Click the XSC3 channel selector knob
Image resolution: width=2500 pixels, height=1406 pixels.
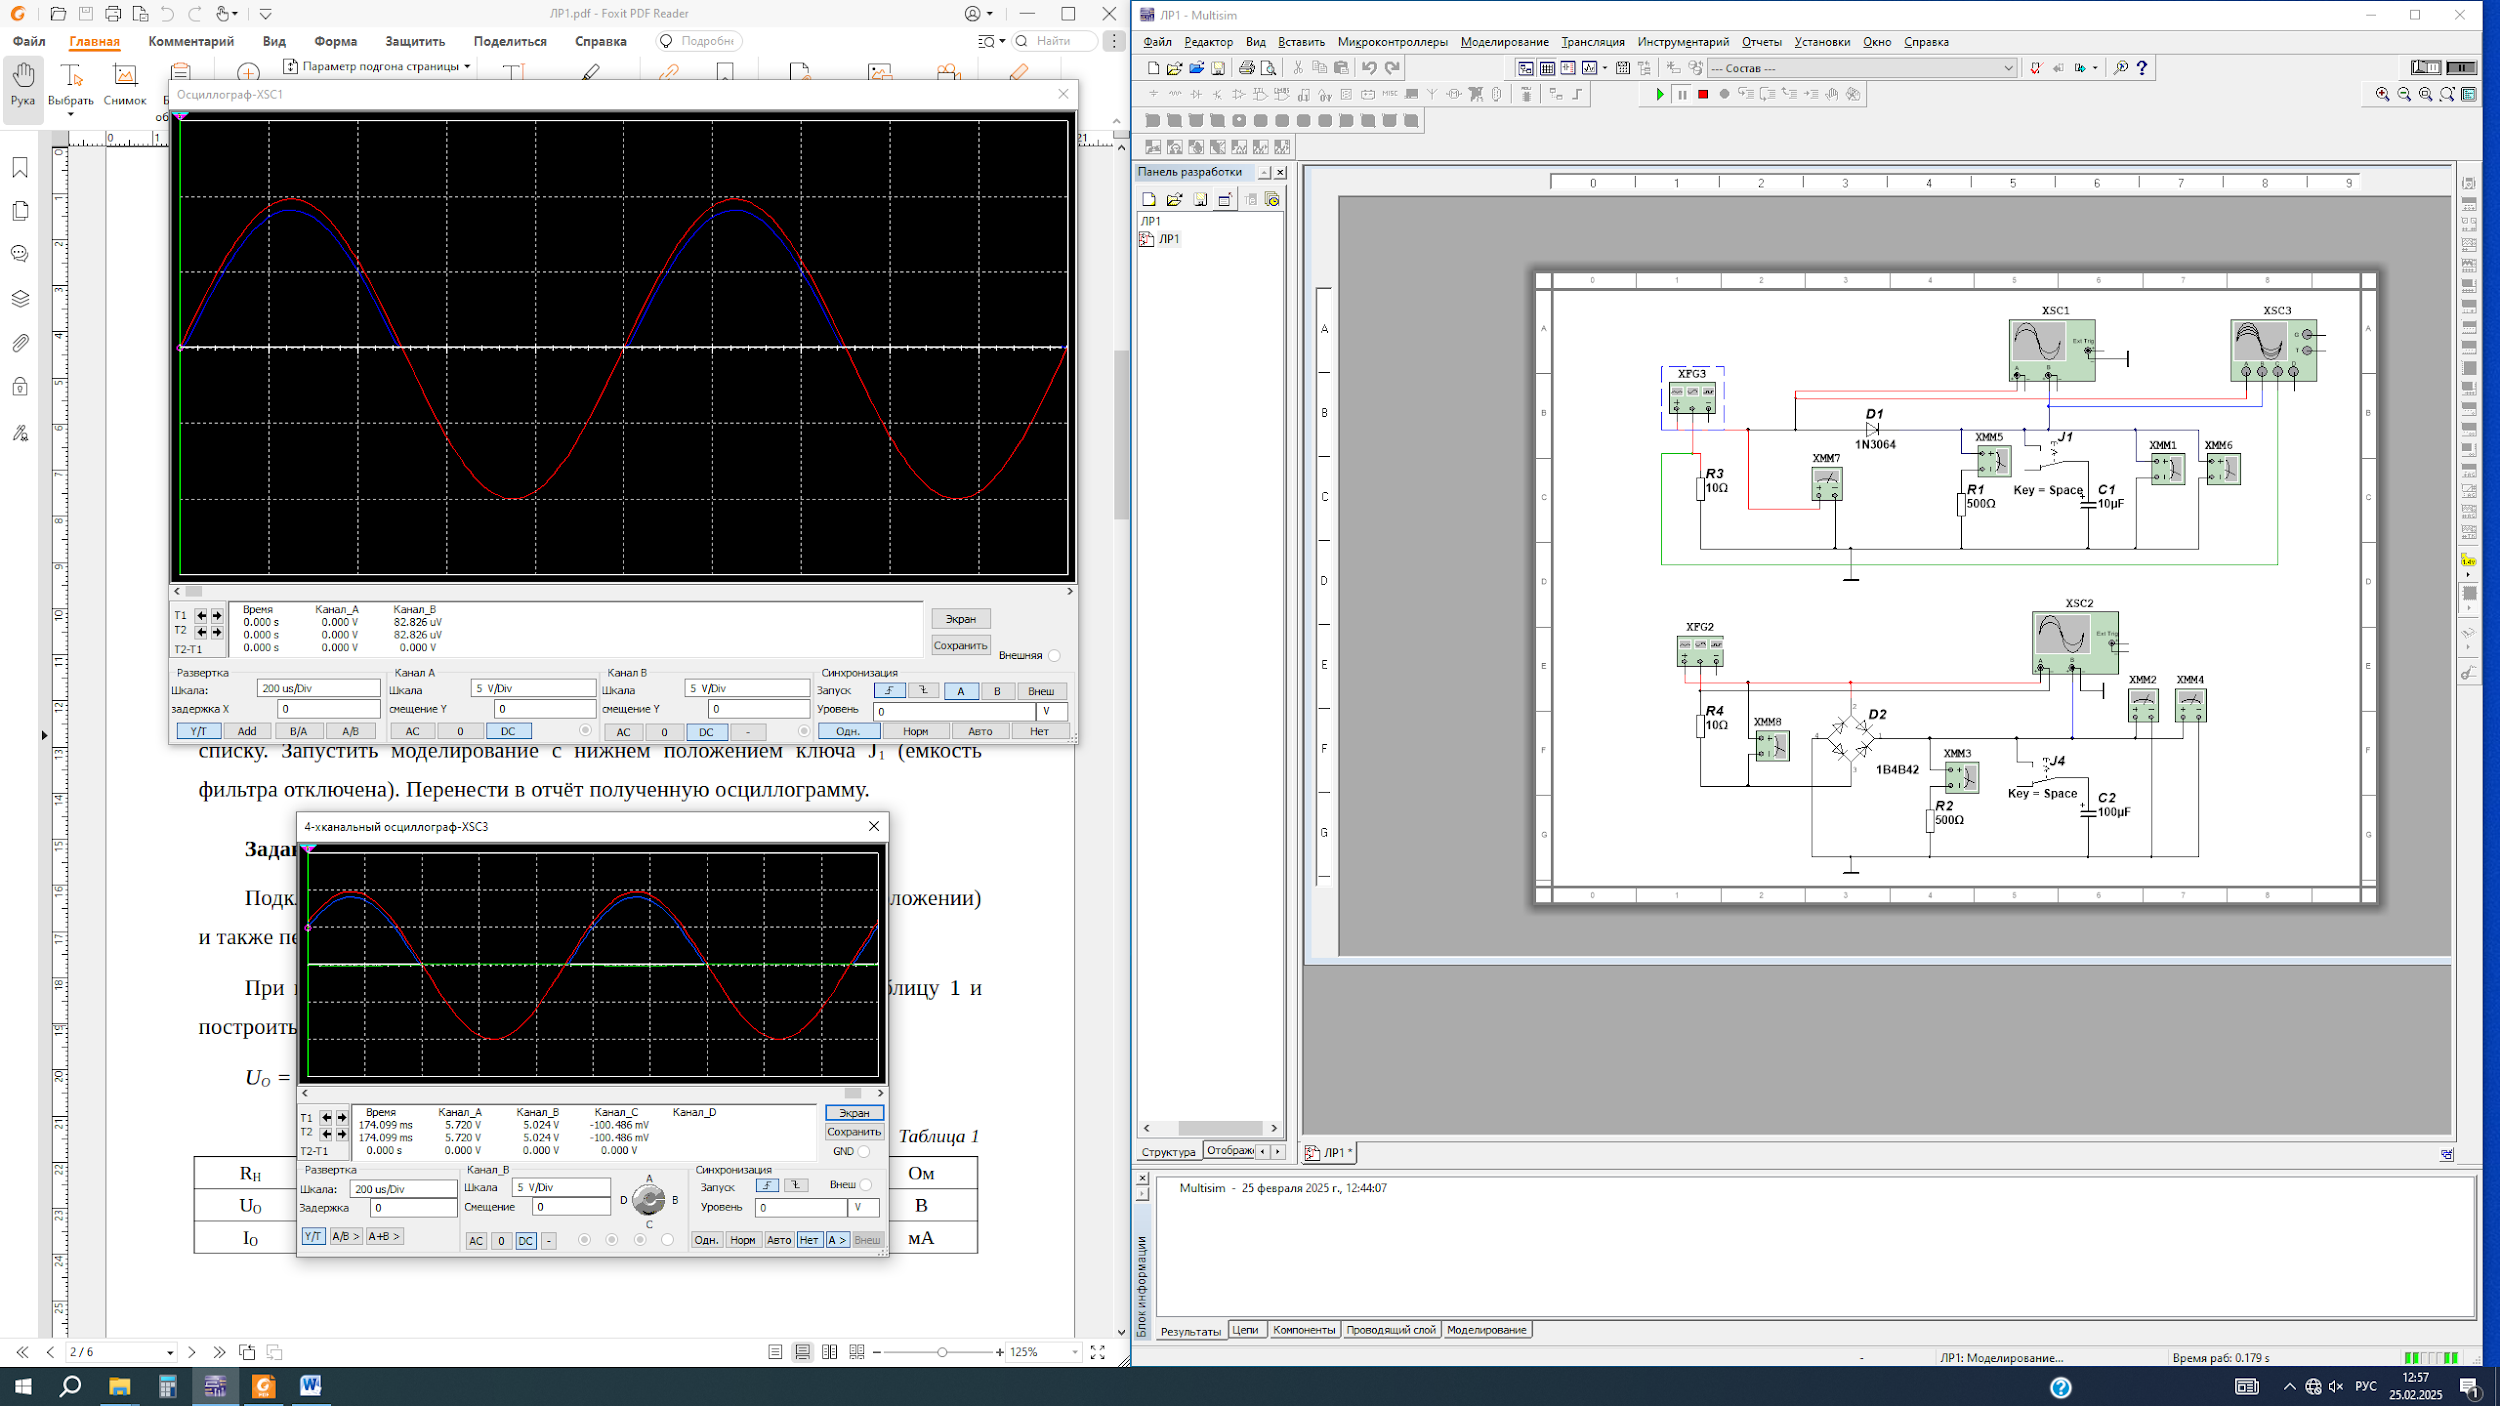click(x=649, y=1200)
